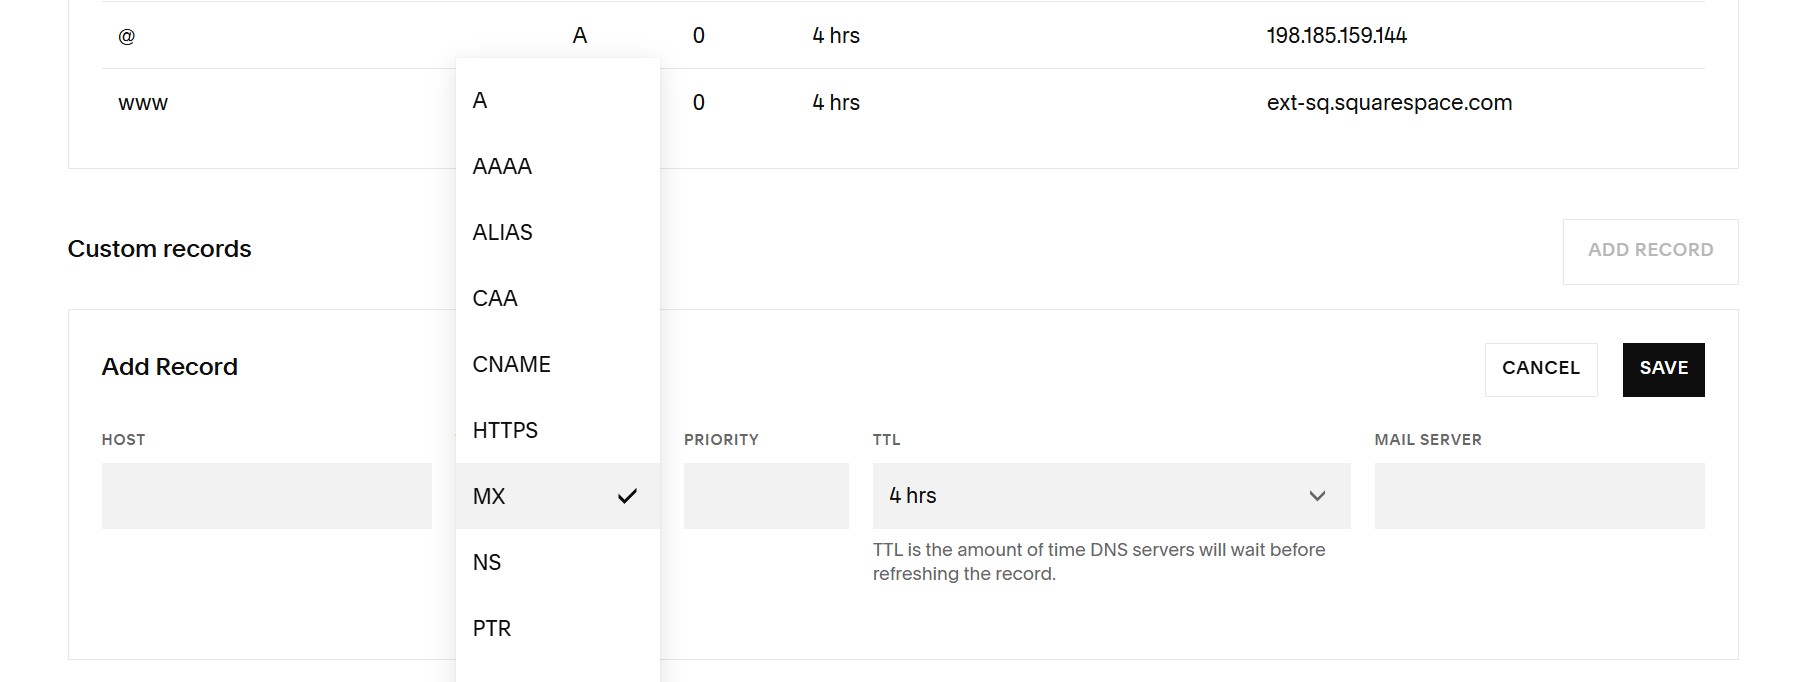Focus the Host input field

coord(266,496)
